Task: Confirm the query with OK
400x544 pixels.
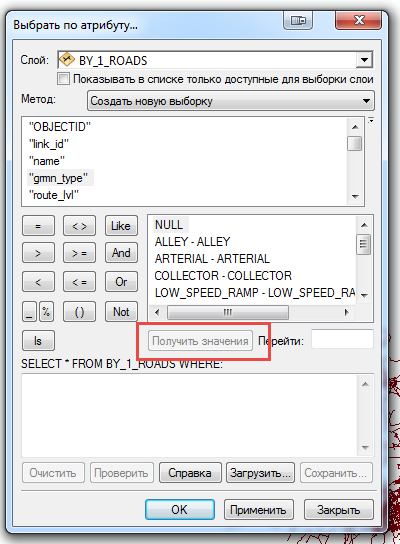Action: (180, 510)
